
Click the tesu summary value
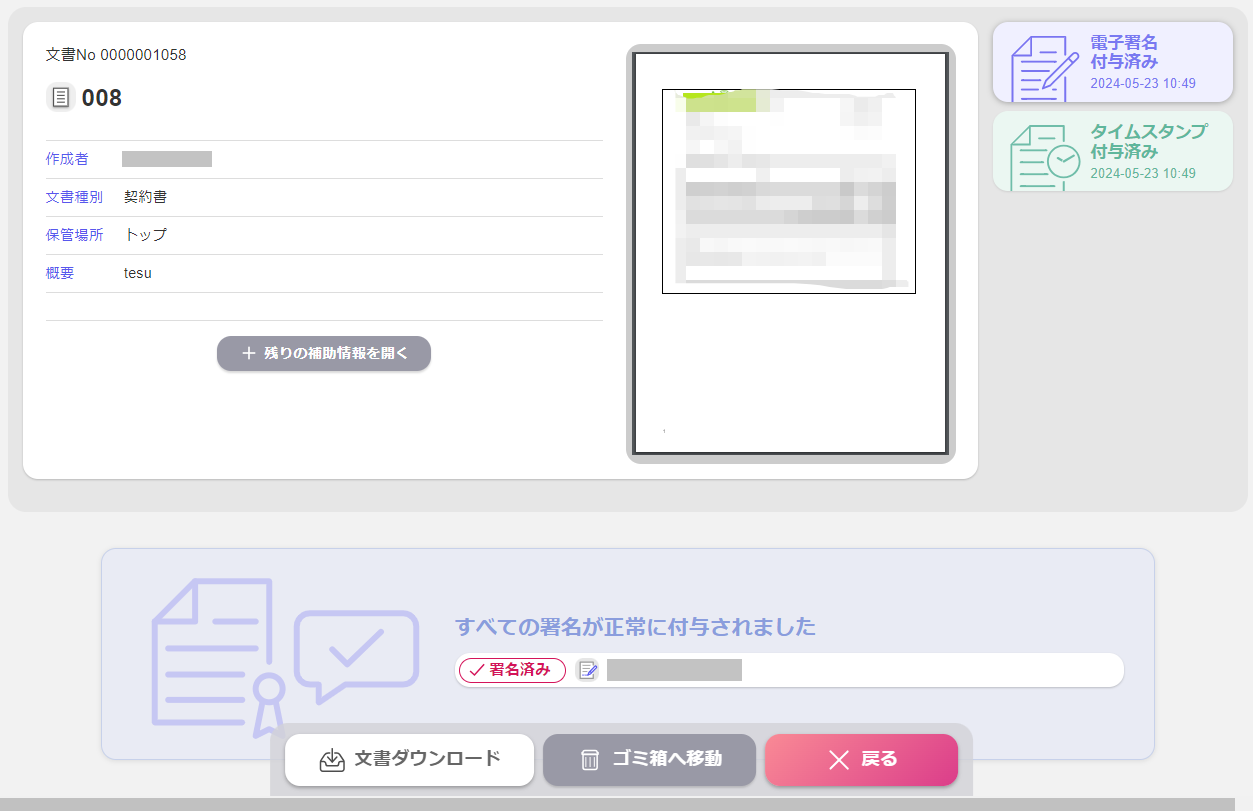(138, 273)
